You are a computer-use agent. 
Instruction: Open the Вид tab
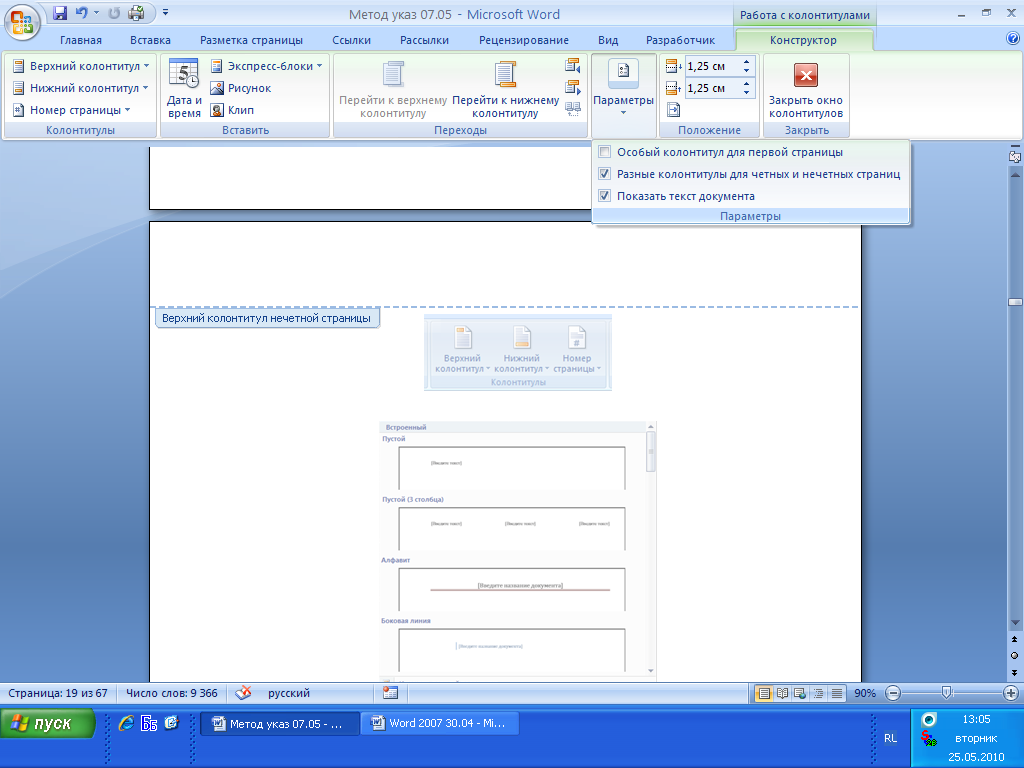[608, 40]
